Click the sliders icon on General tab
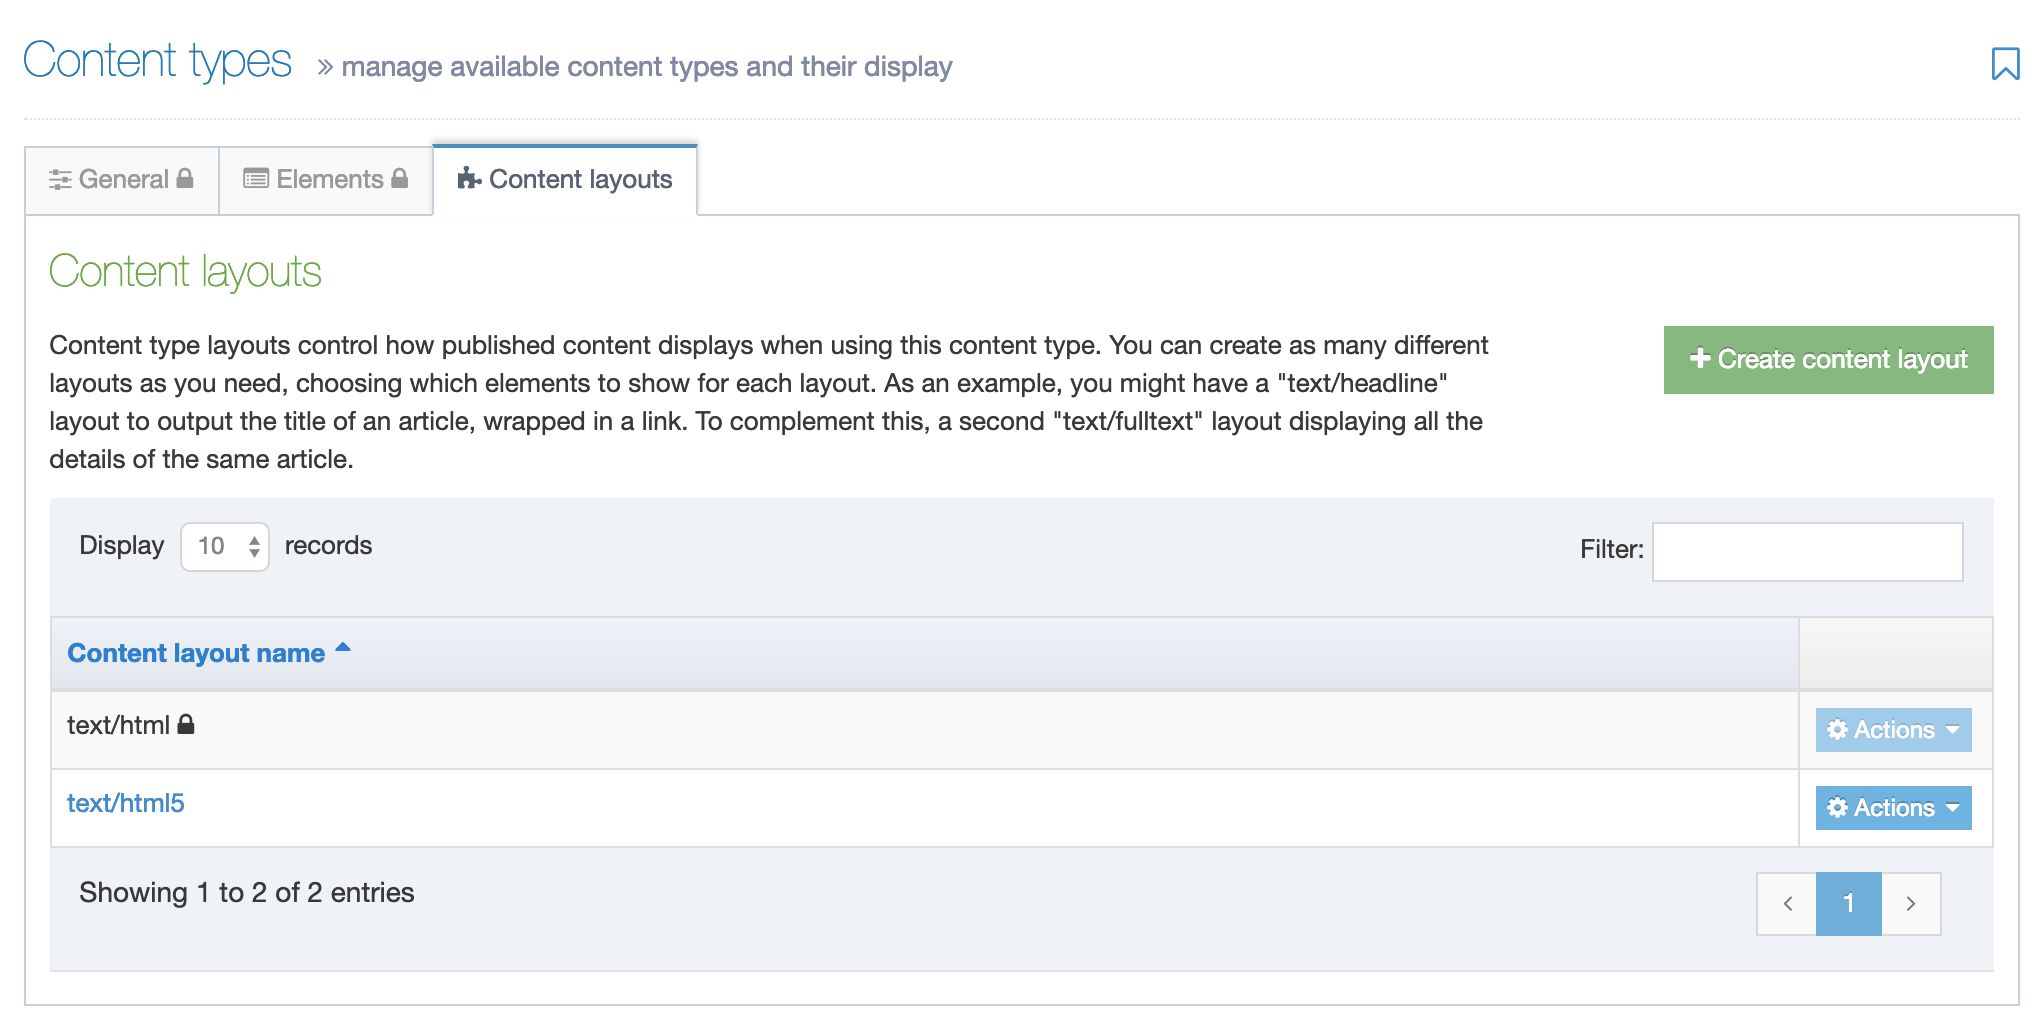The width and height of the screenshot is (2038, 1014). pos(60,180)
